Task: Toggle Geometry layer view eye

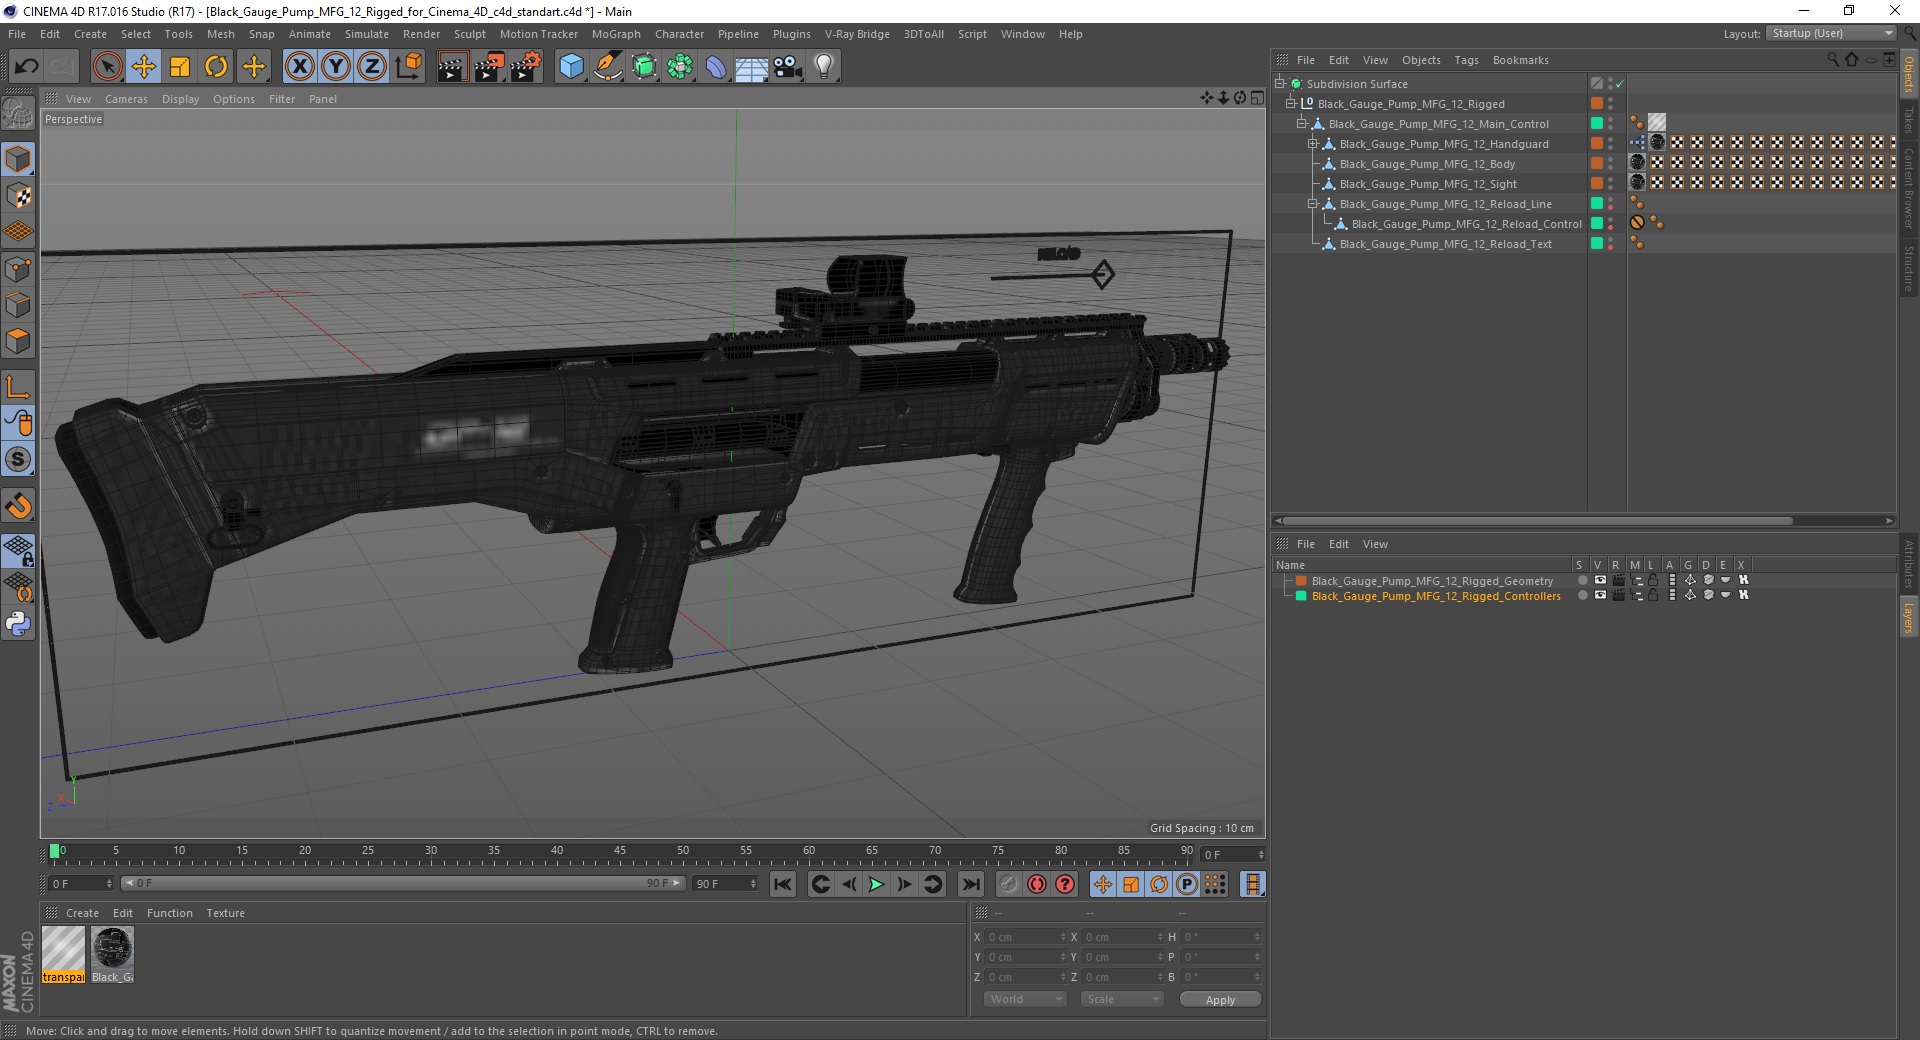Action: click(1599, 580)
